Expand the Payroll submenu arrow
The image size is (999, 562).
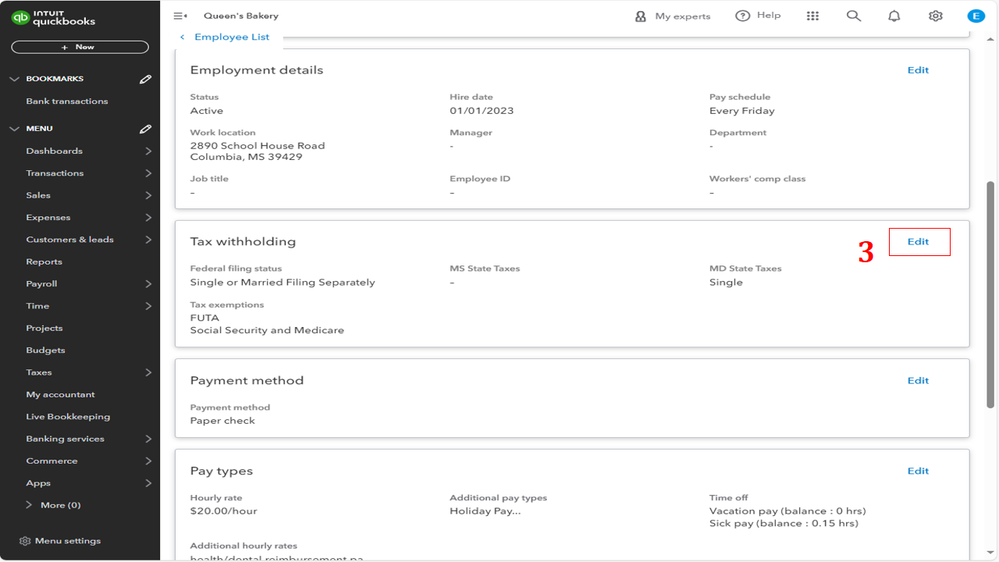148,284
